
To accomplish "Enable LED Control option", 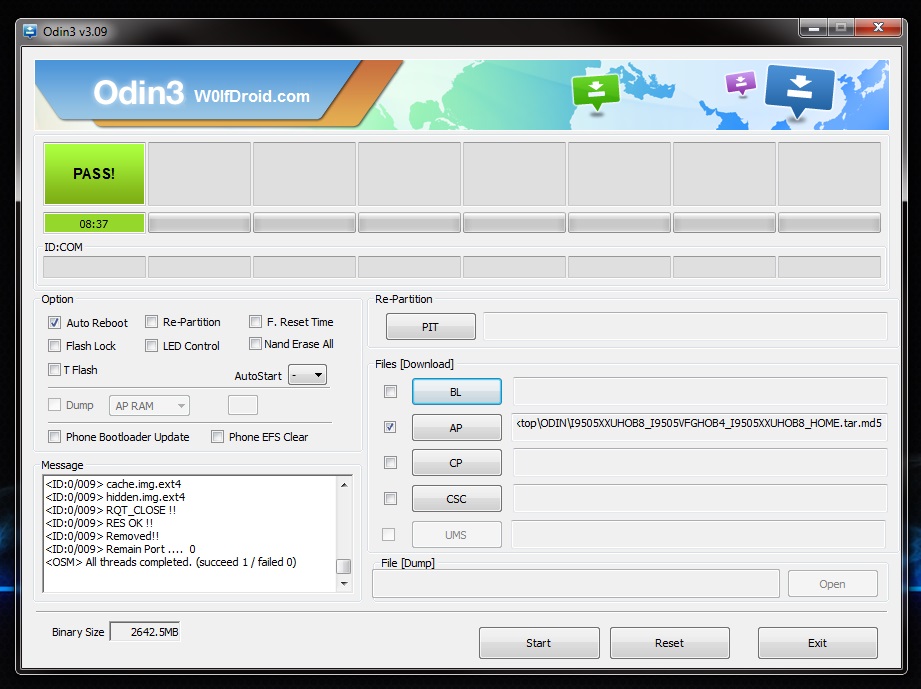I will (152, 345).
